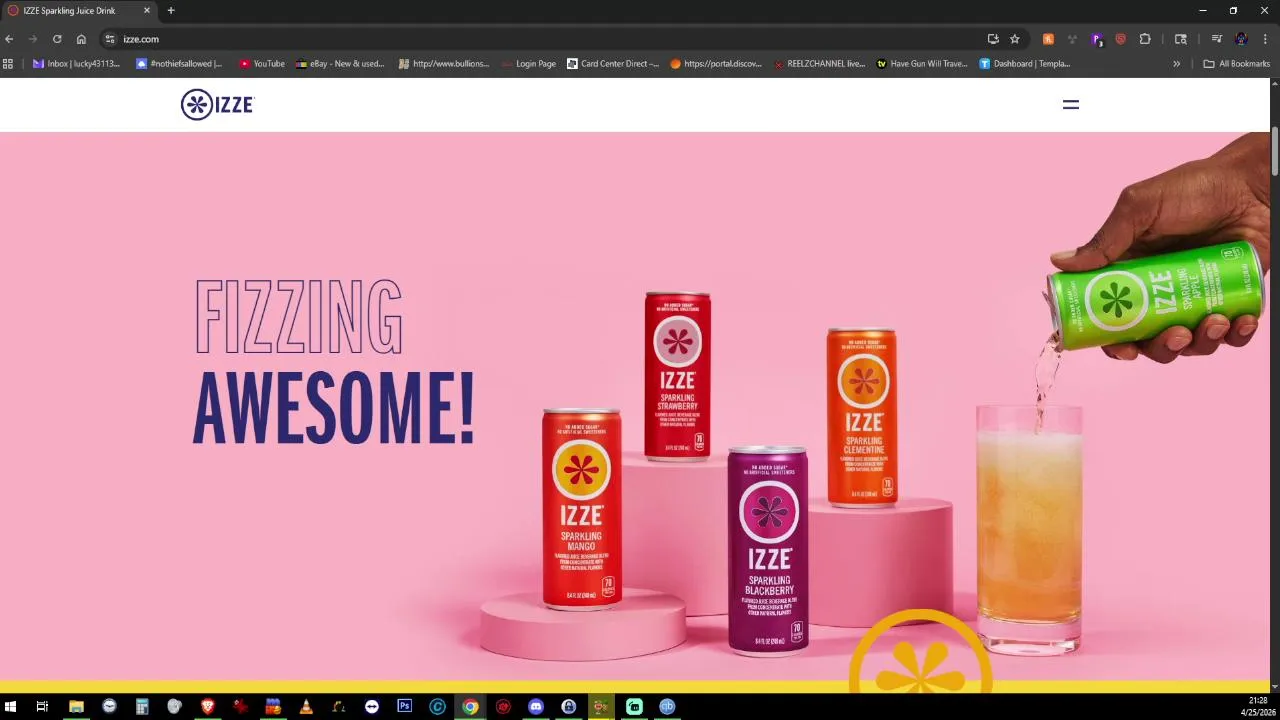Viewport: 1280px width, 720px height.
Task: Open qBittorrent from the taskbar
Action: [x=667, y=707]
